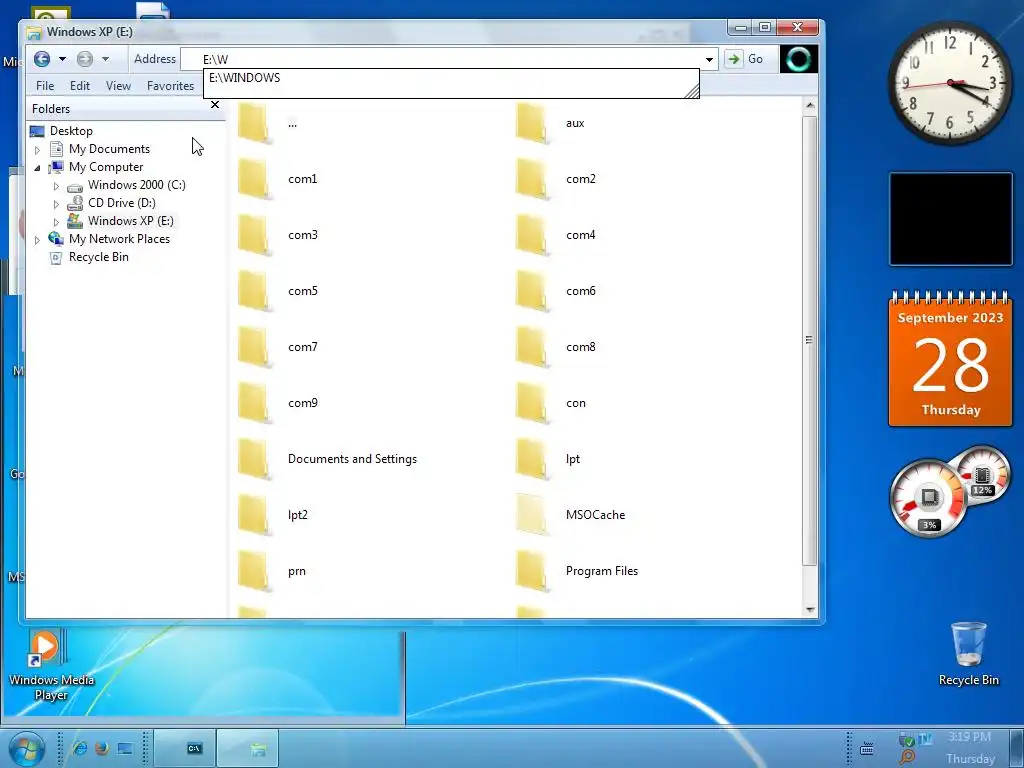
Task: Select Windows 2000 (C:) drive
Action: pos(136,185)
